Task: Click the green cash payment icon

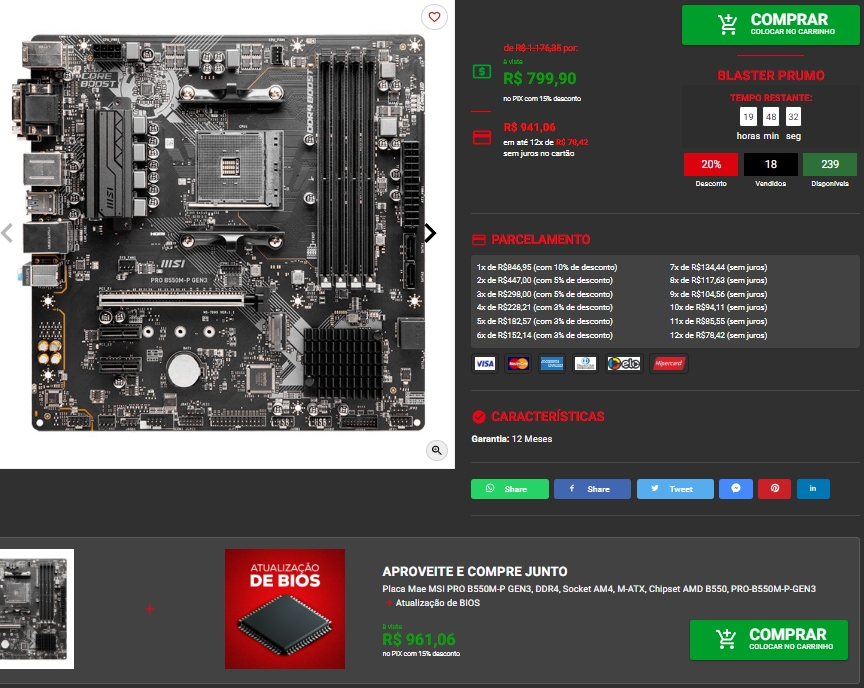Action: 482,72
